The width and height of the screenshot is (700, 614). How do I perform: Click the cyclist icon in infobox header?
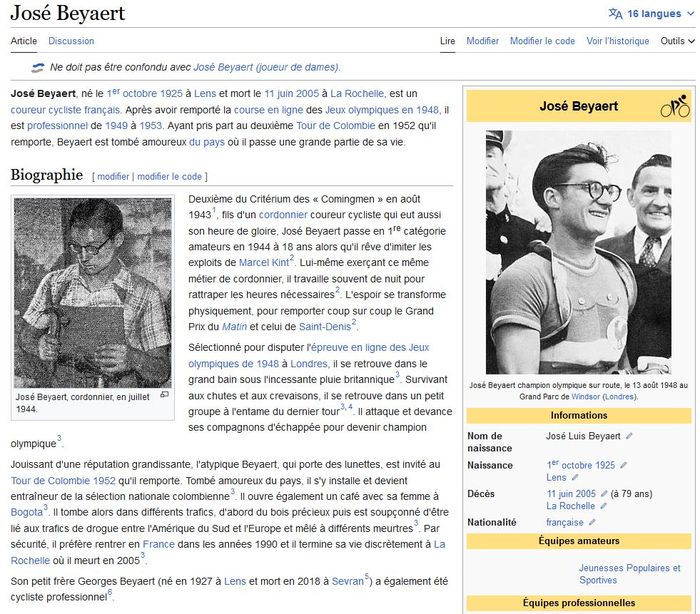(674, 107)
